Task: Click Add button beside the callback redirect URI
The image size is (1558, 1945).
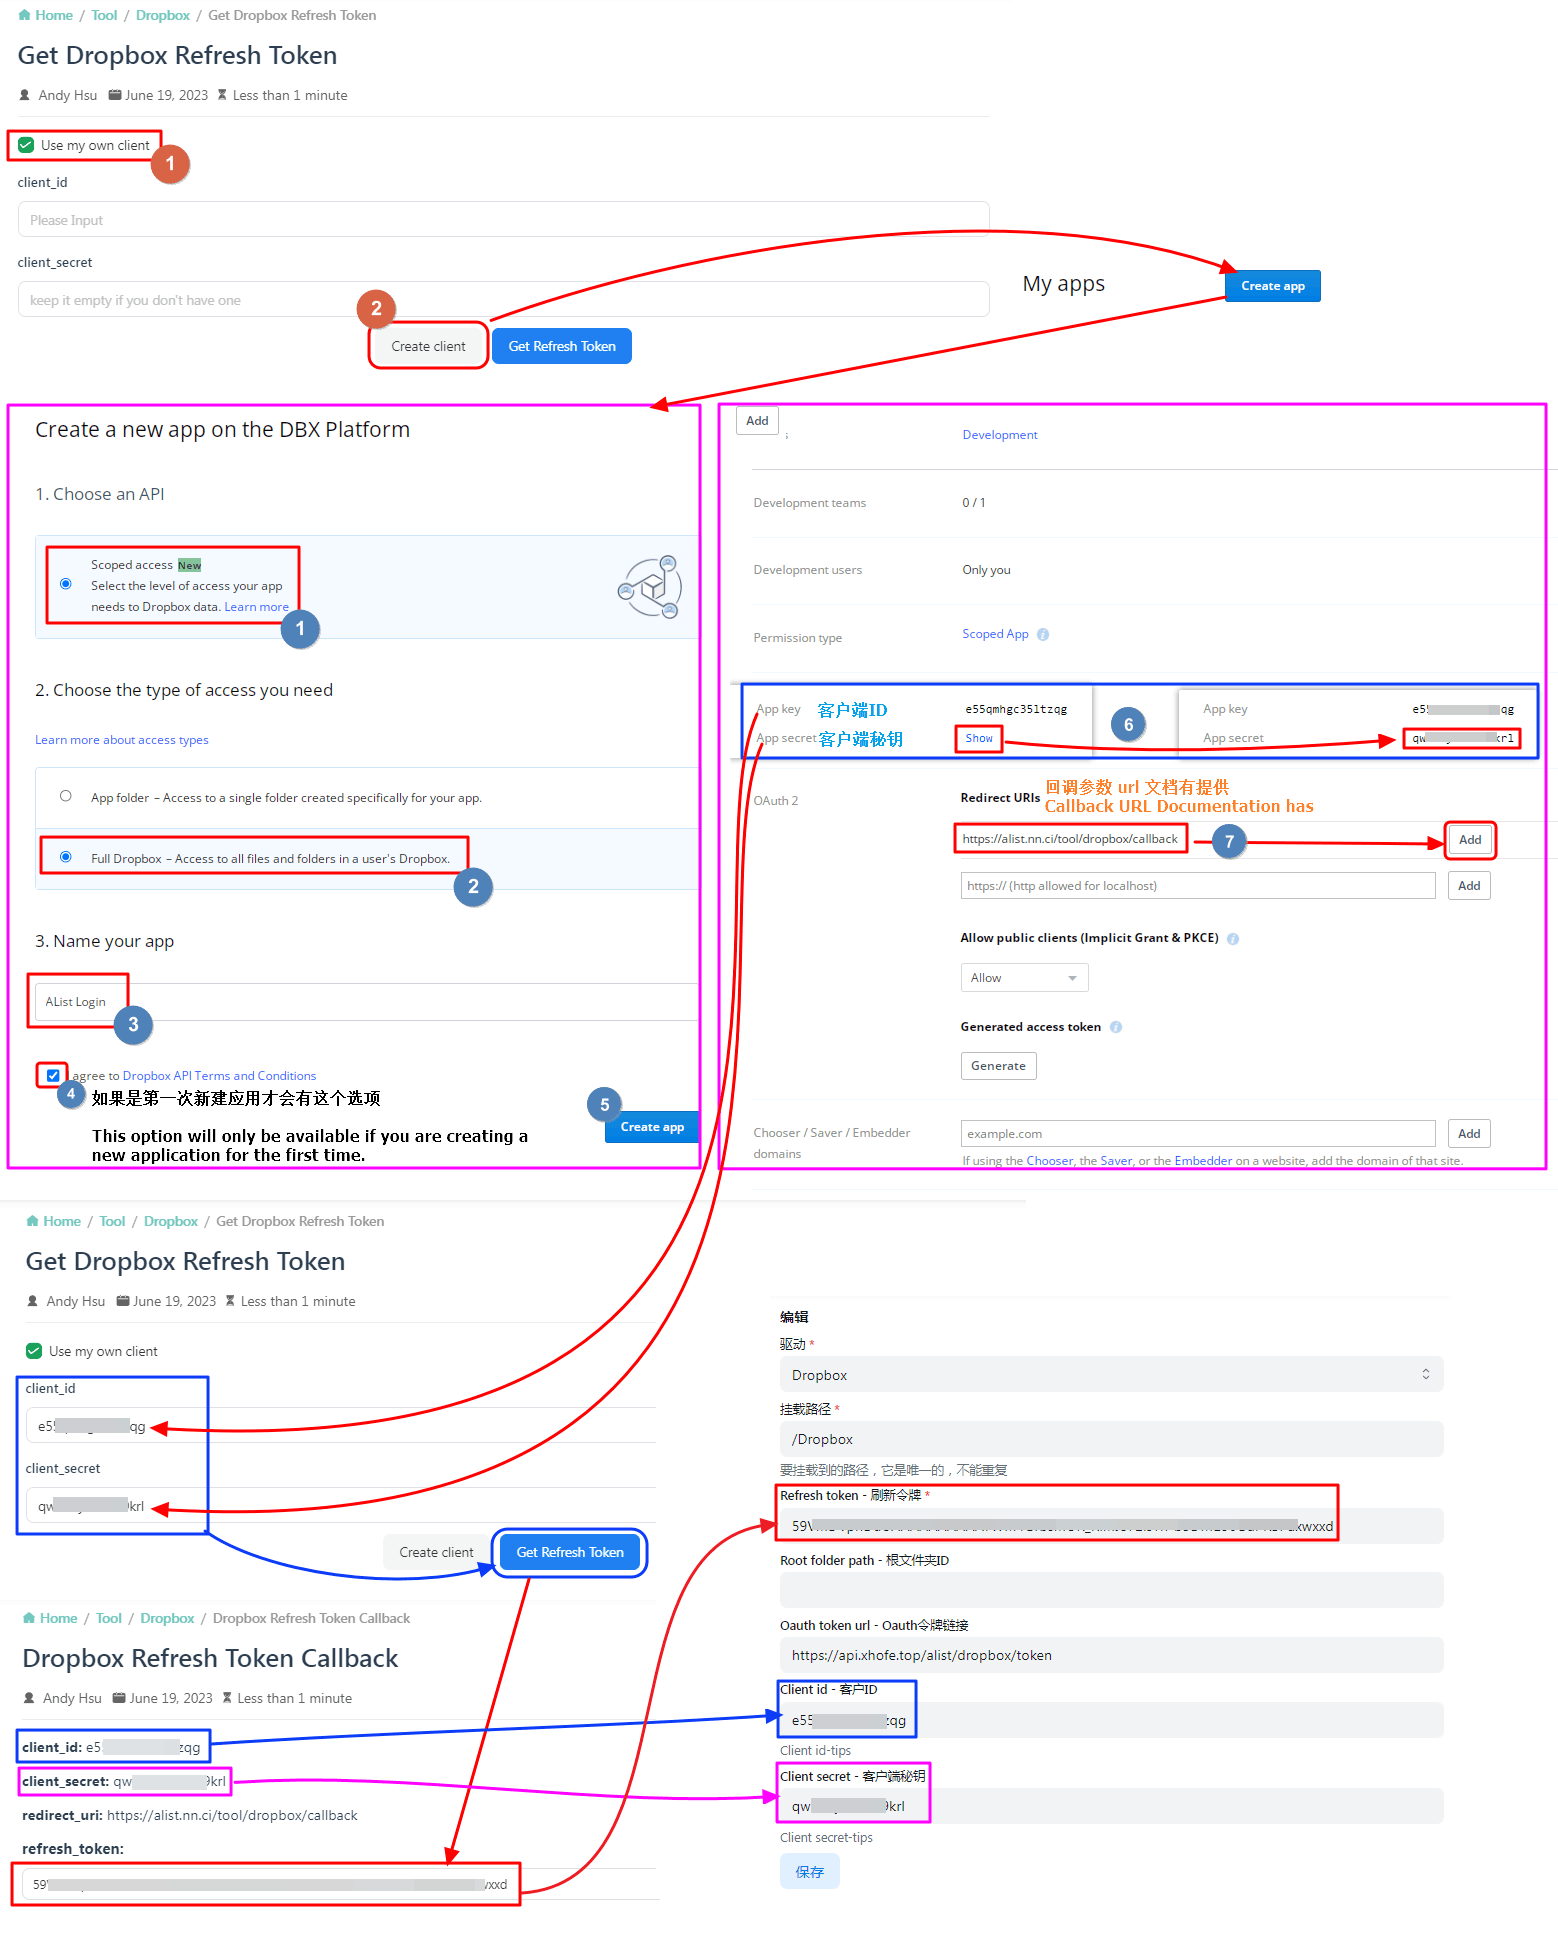Action: [1470, 840]
